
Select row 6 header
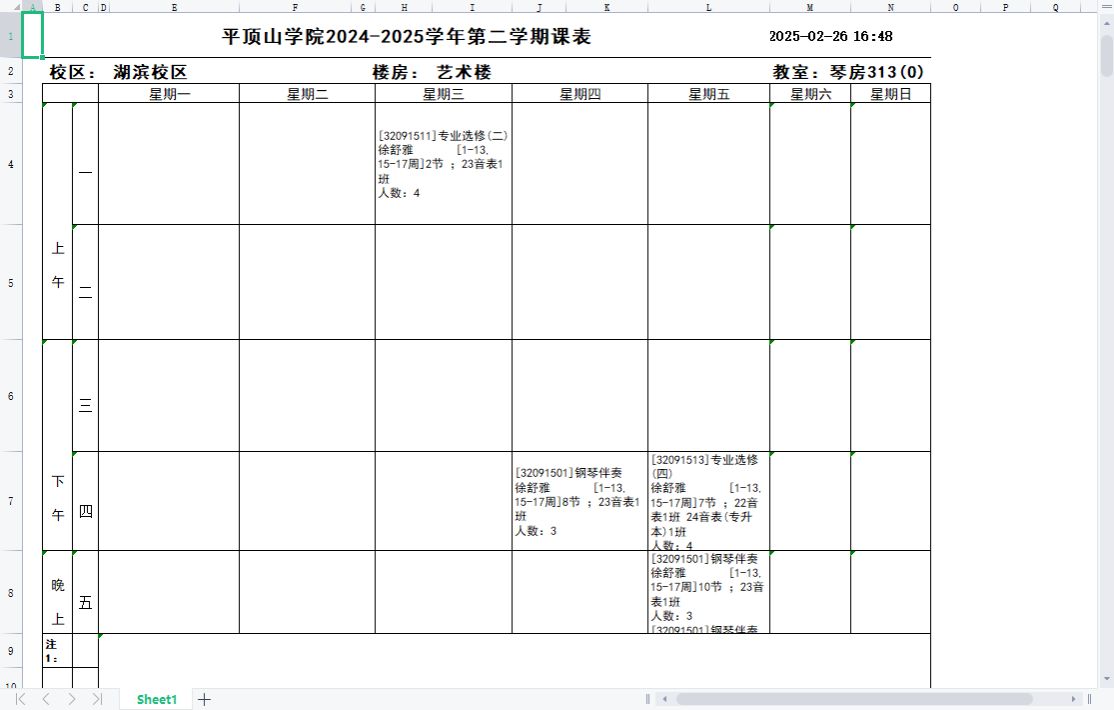(x=11, y=396)
